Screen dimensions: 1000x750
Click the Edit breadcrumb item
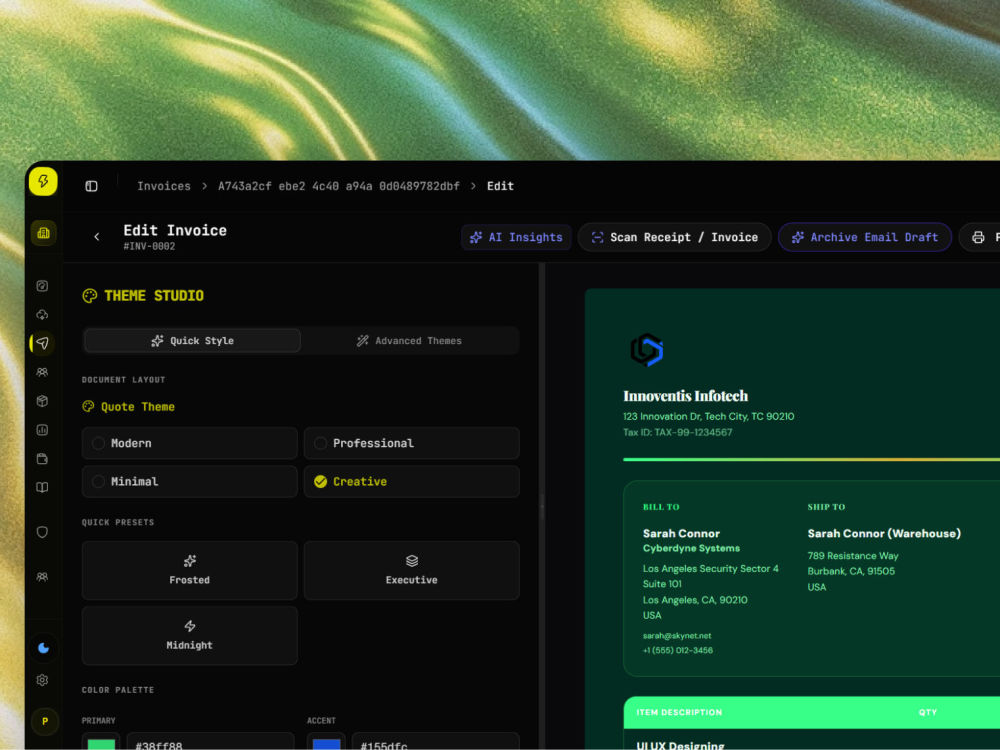coord(501,186)
